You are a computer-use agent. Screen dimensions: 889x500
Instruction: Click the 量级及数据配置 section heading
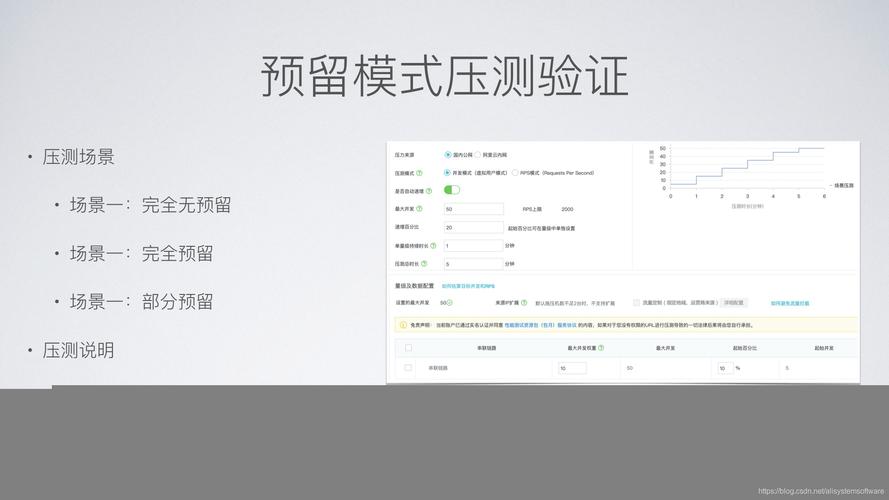click(x=414, y=286)
